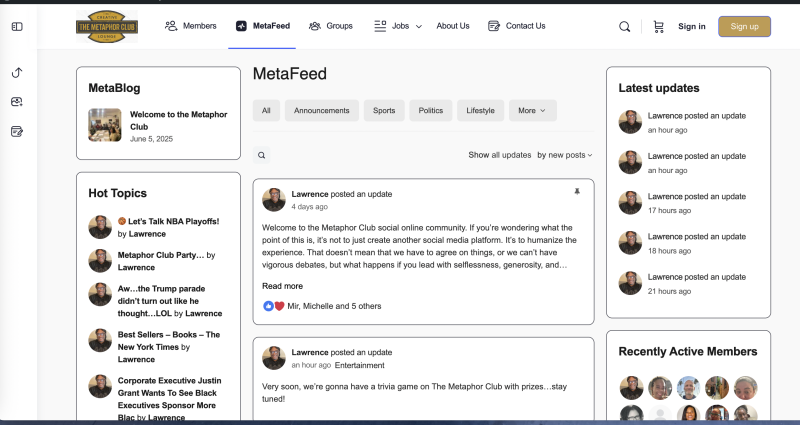Click the edit note icon in left sidebar
This screenshot has height=425, width=800.
click(17, 131)
